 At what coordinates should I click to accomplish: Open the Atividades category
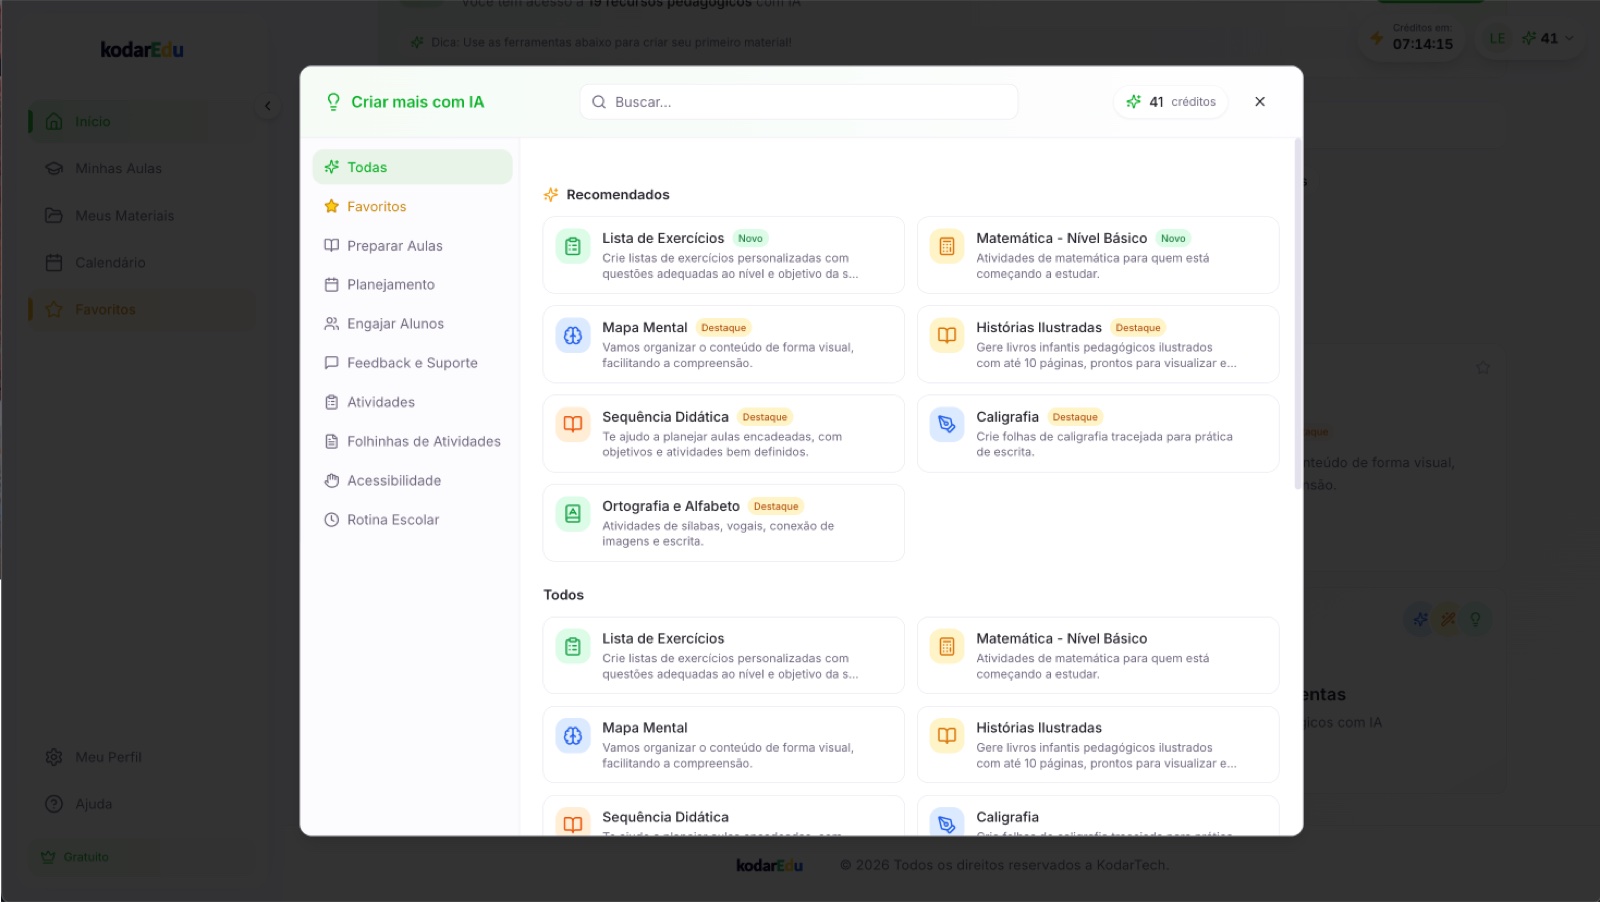pyautogui.click(x=412, y=402)
